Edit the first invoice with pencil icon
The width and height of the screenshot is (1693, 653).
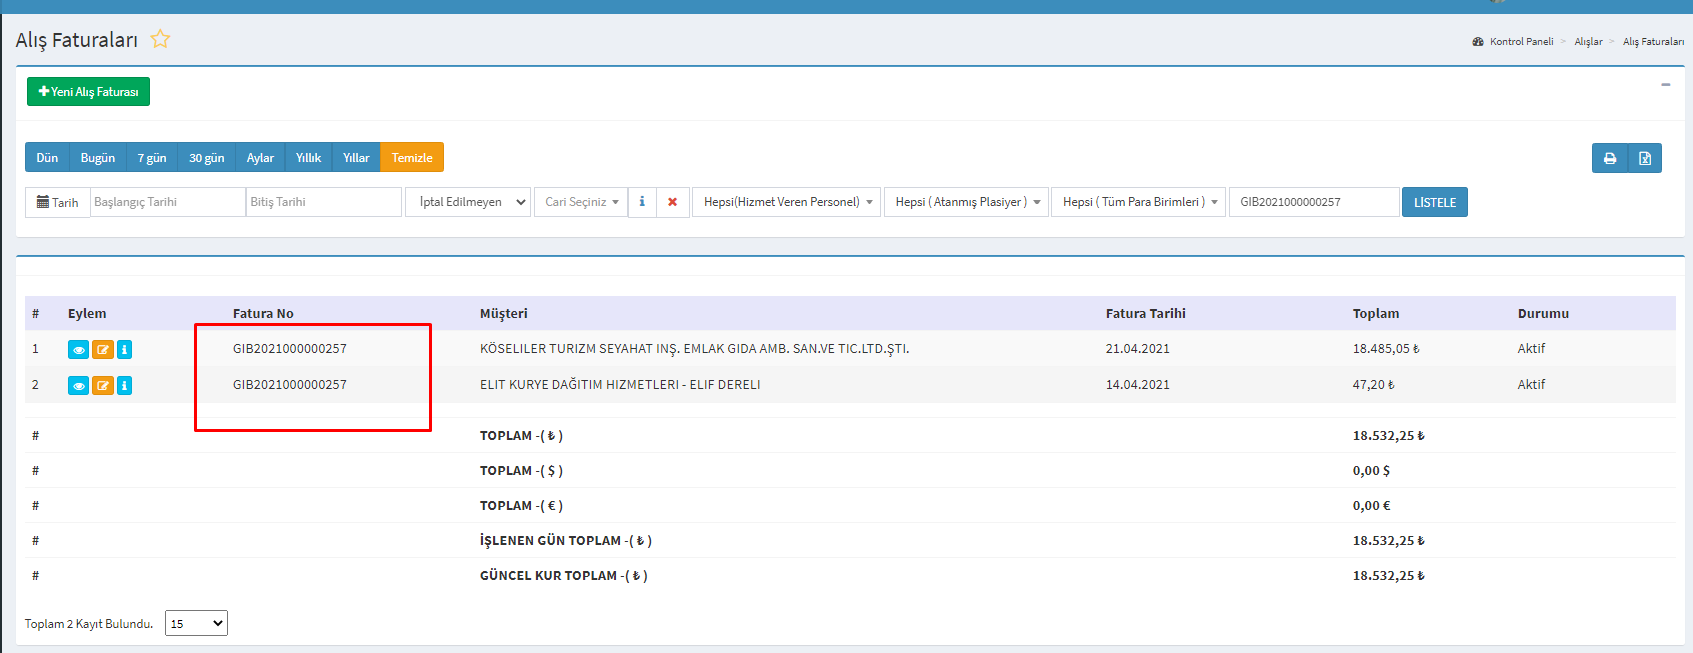[x=102, y=349]
